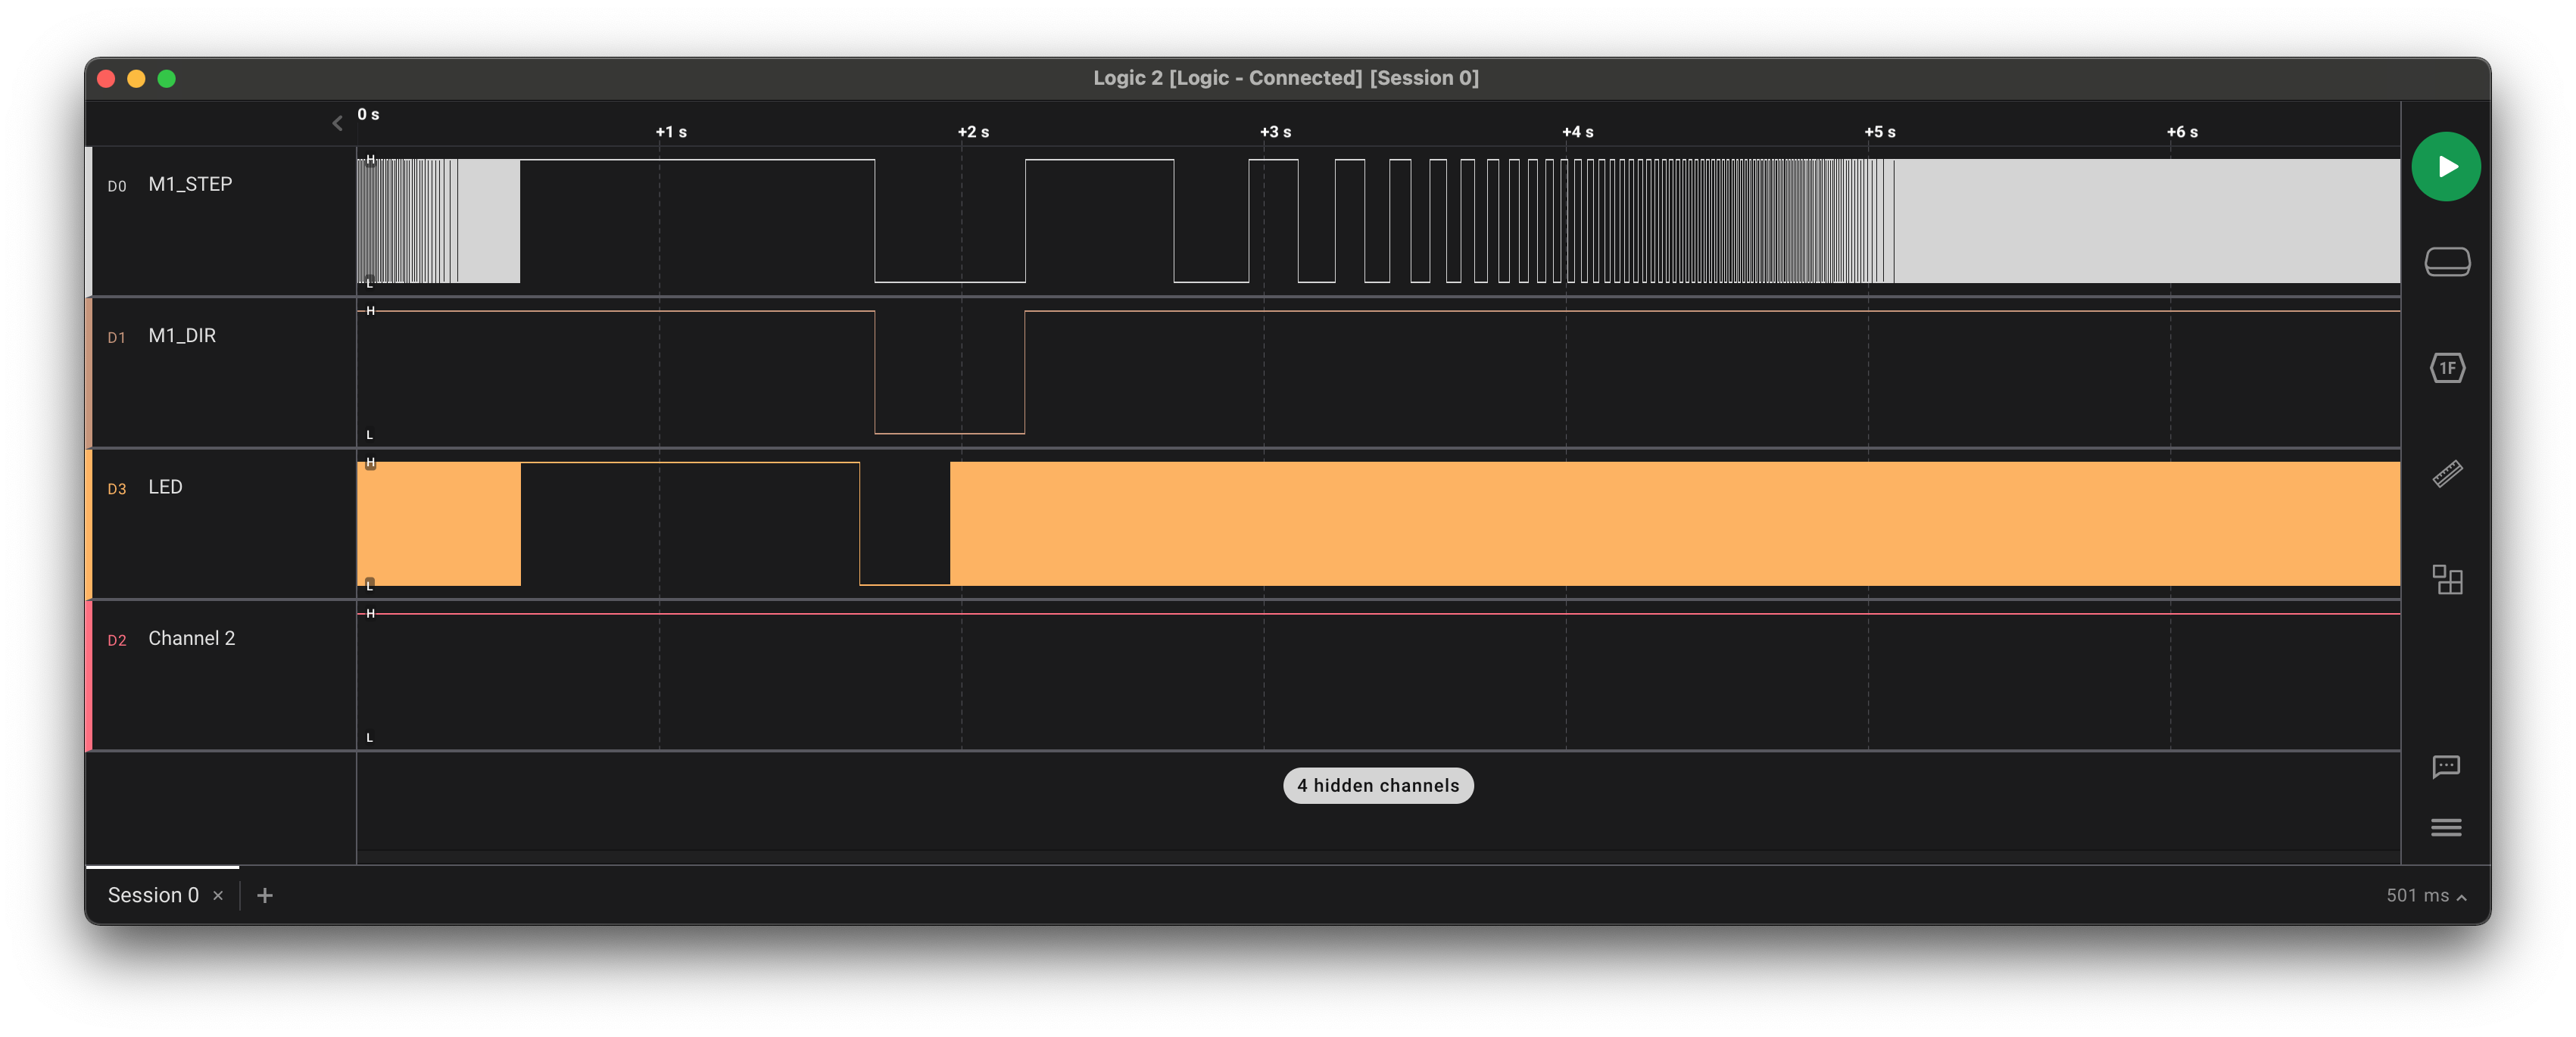2576x1037 pixels.
Task: Click the Channel 2 label
Action: [191, 638]
